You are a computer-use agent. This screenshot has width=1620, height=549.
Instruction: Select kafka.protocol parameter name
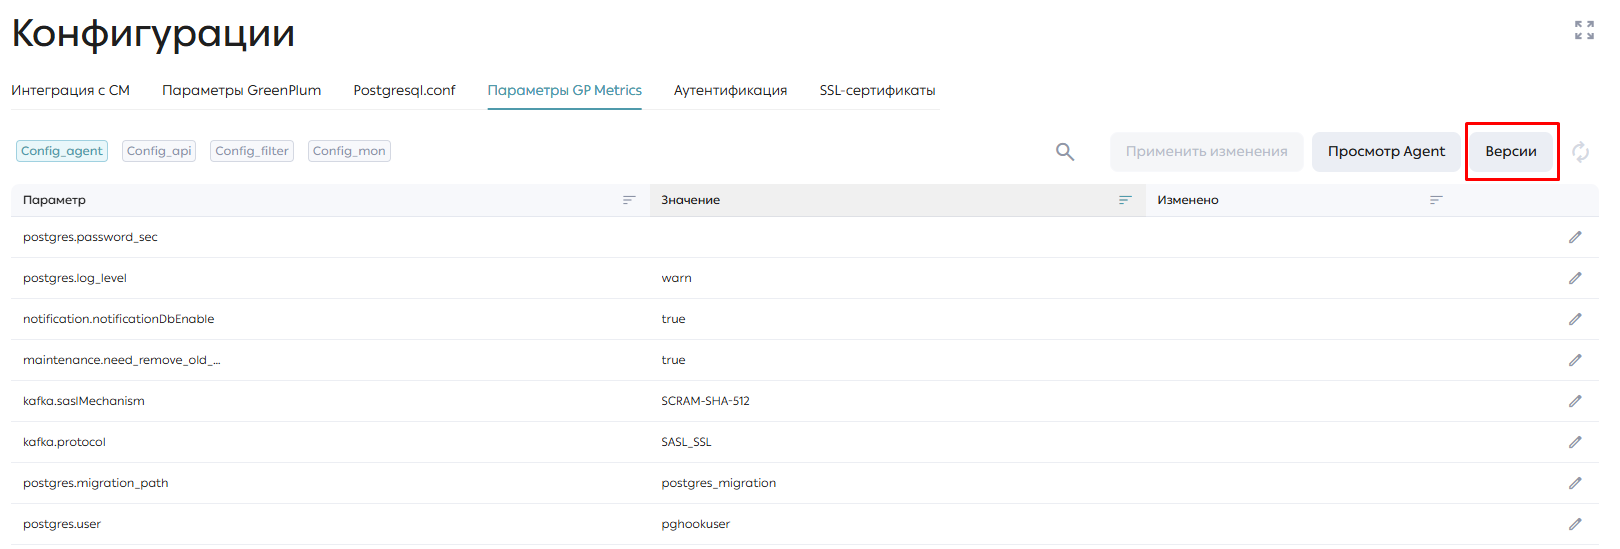pyautogui.click(x=64, y=442)
